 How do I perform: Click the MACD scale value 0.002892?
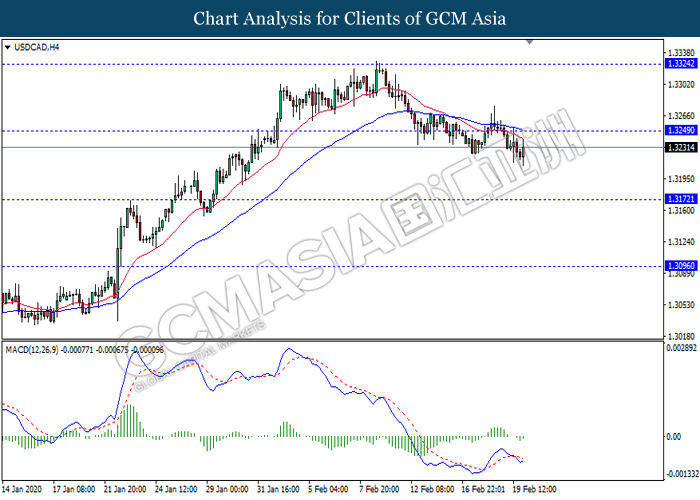click(x=681, y=348)
